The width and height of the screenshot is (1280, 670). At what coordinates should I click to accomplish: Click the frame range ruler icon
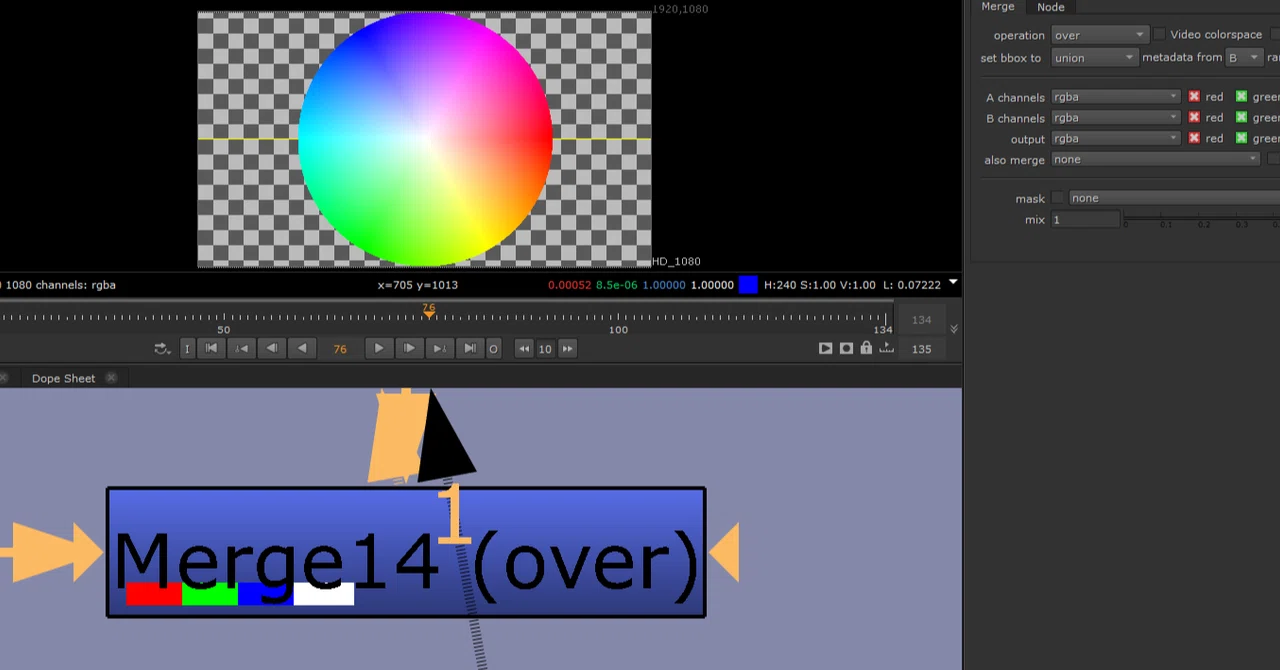pyautogui.click(x=887, y=348)
